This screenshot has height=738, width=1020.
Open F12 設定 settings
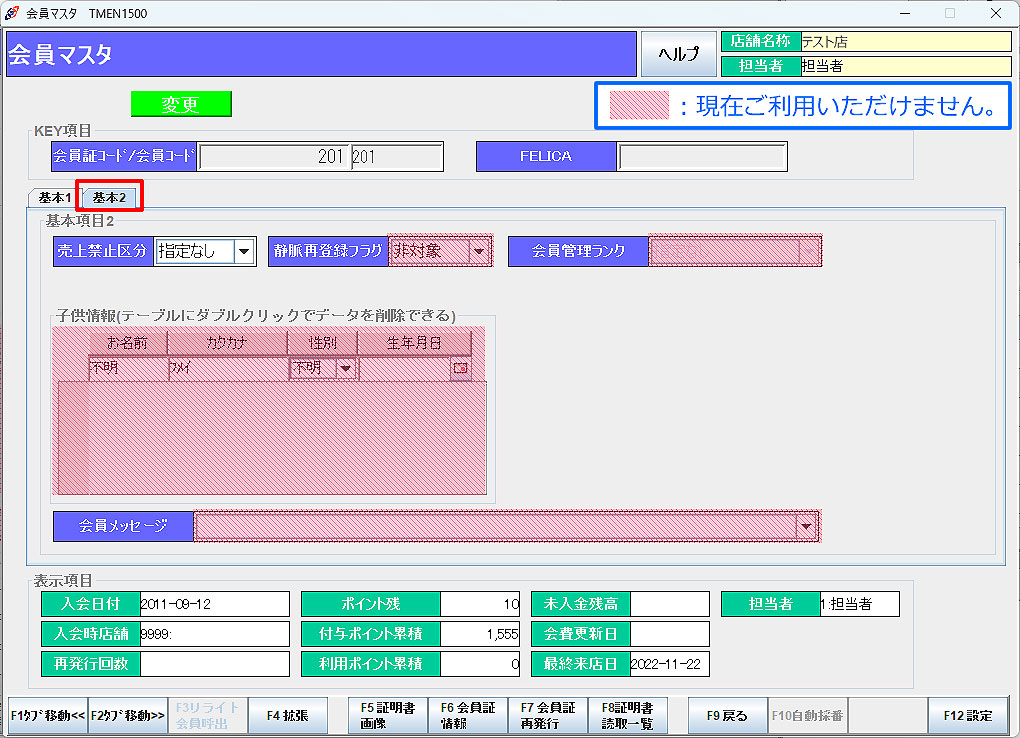968,716
